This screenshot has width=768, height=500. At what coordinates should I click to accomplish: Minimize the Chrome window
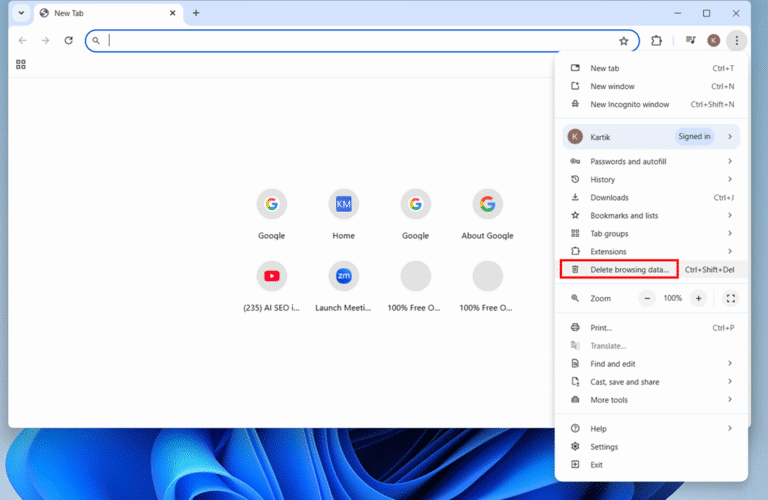pos(677,13)
